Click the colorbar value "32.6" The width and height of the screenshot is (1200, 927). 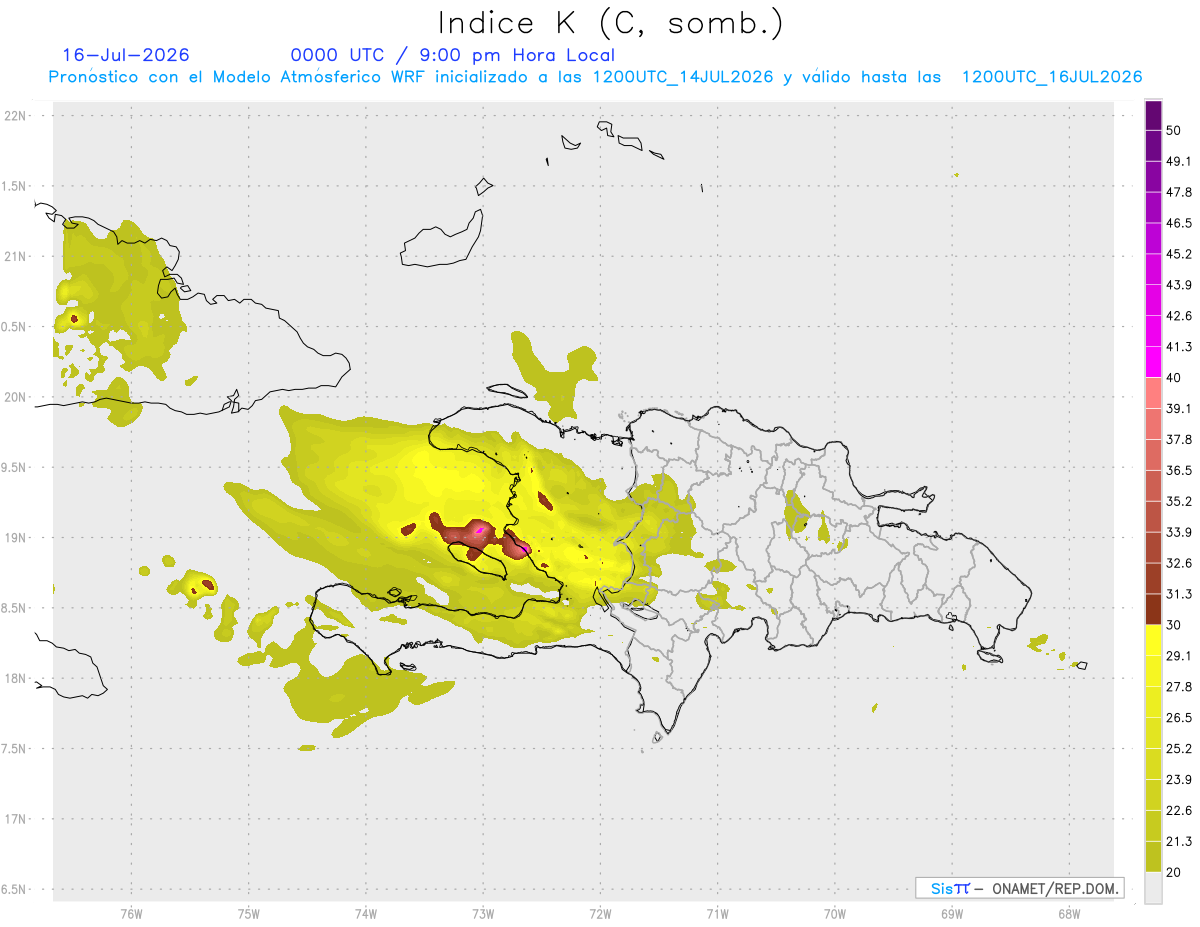(x=1179, y=563)
